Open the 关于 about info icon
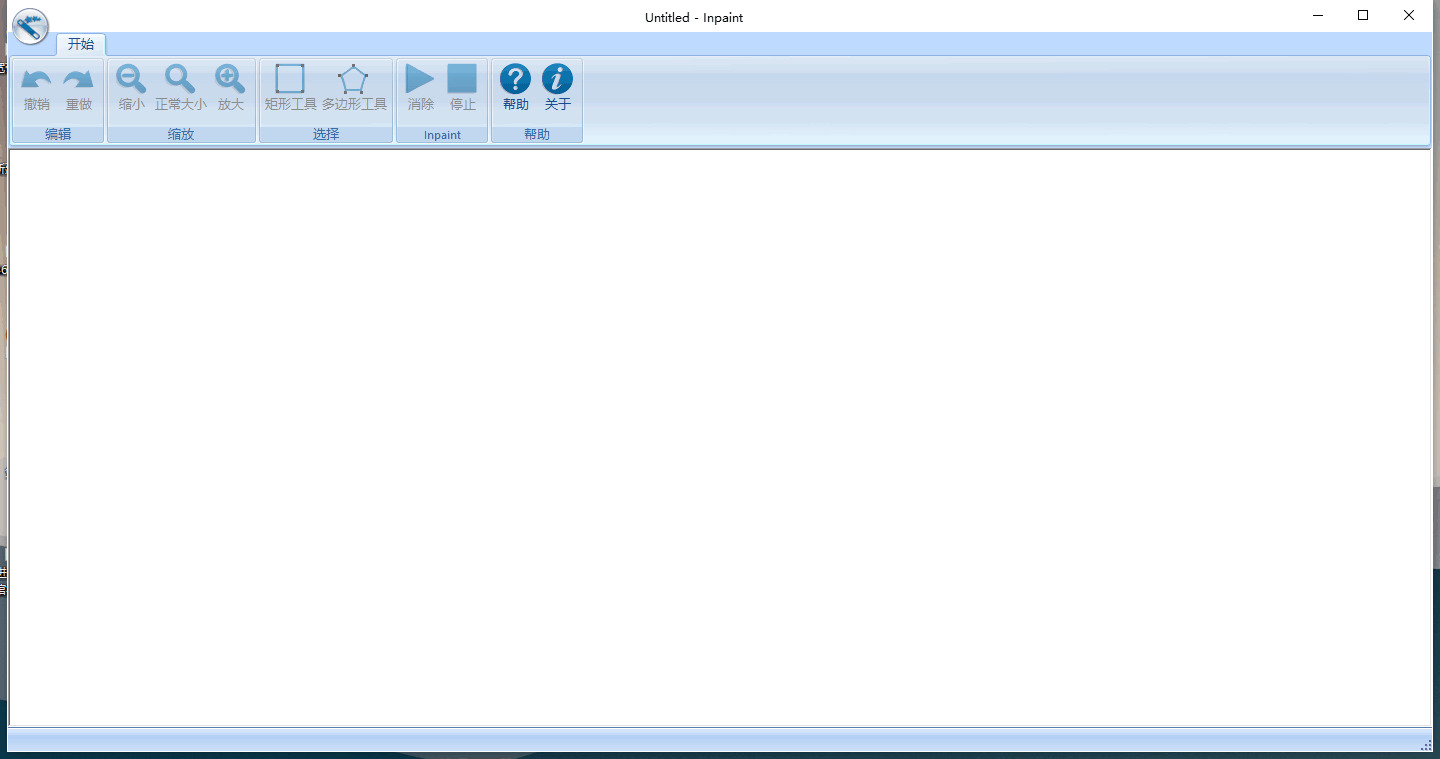This screenshot has width=1440, height=759. [558, 88]
